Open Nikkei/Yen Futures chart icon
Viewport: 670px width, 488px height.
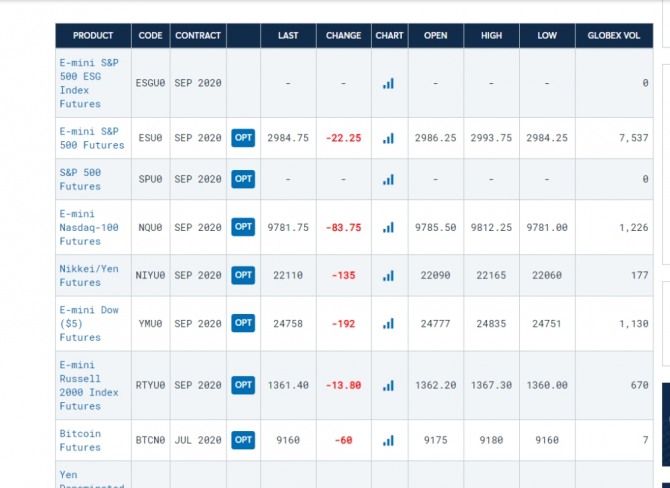tap(388, 275)
